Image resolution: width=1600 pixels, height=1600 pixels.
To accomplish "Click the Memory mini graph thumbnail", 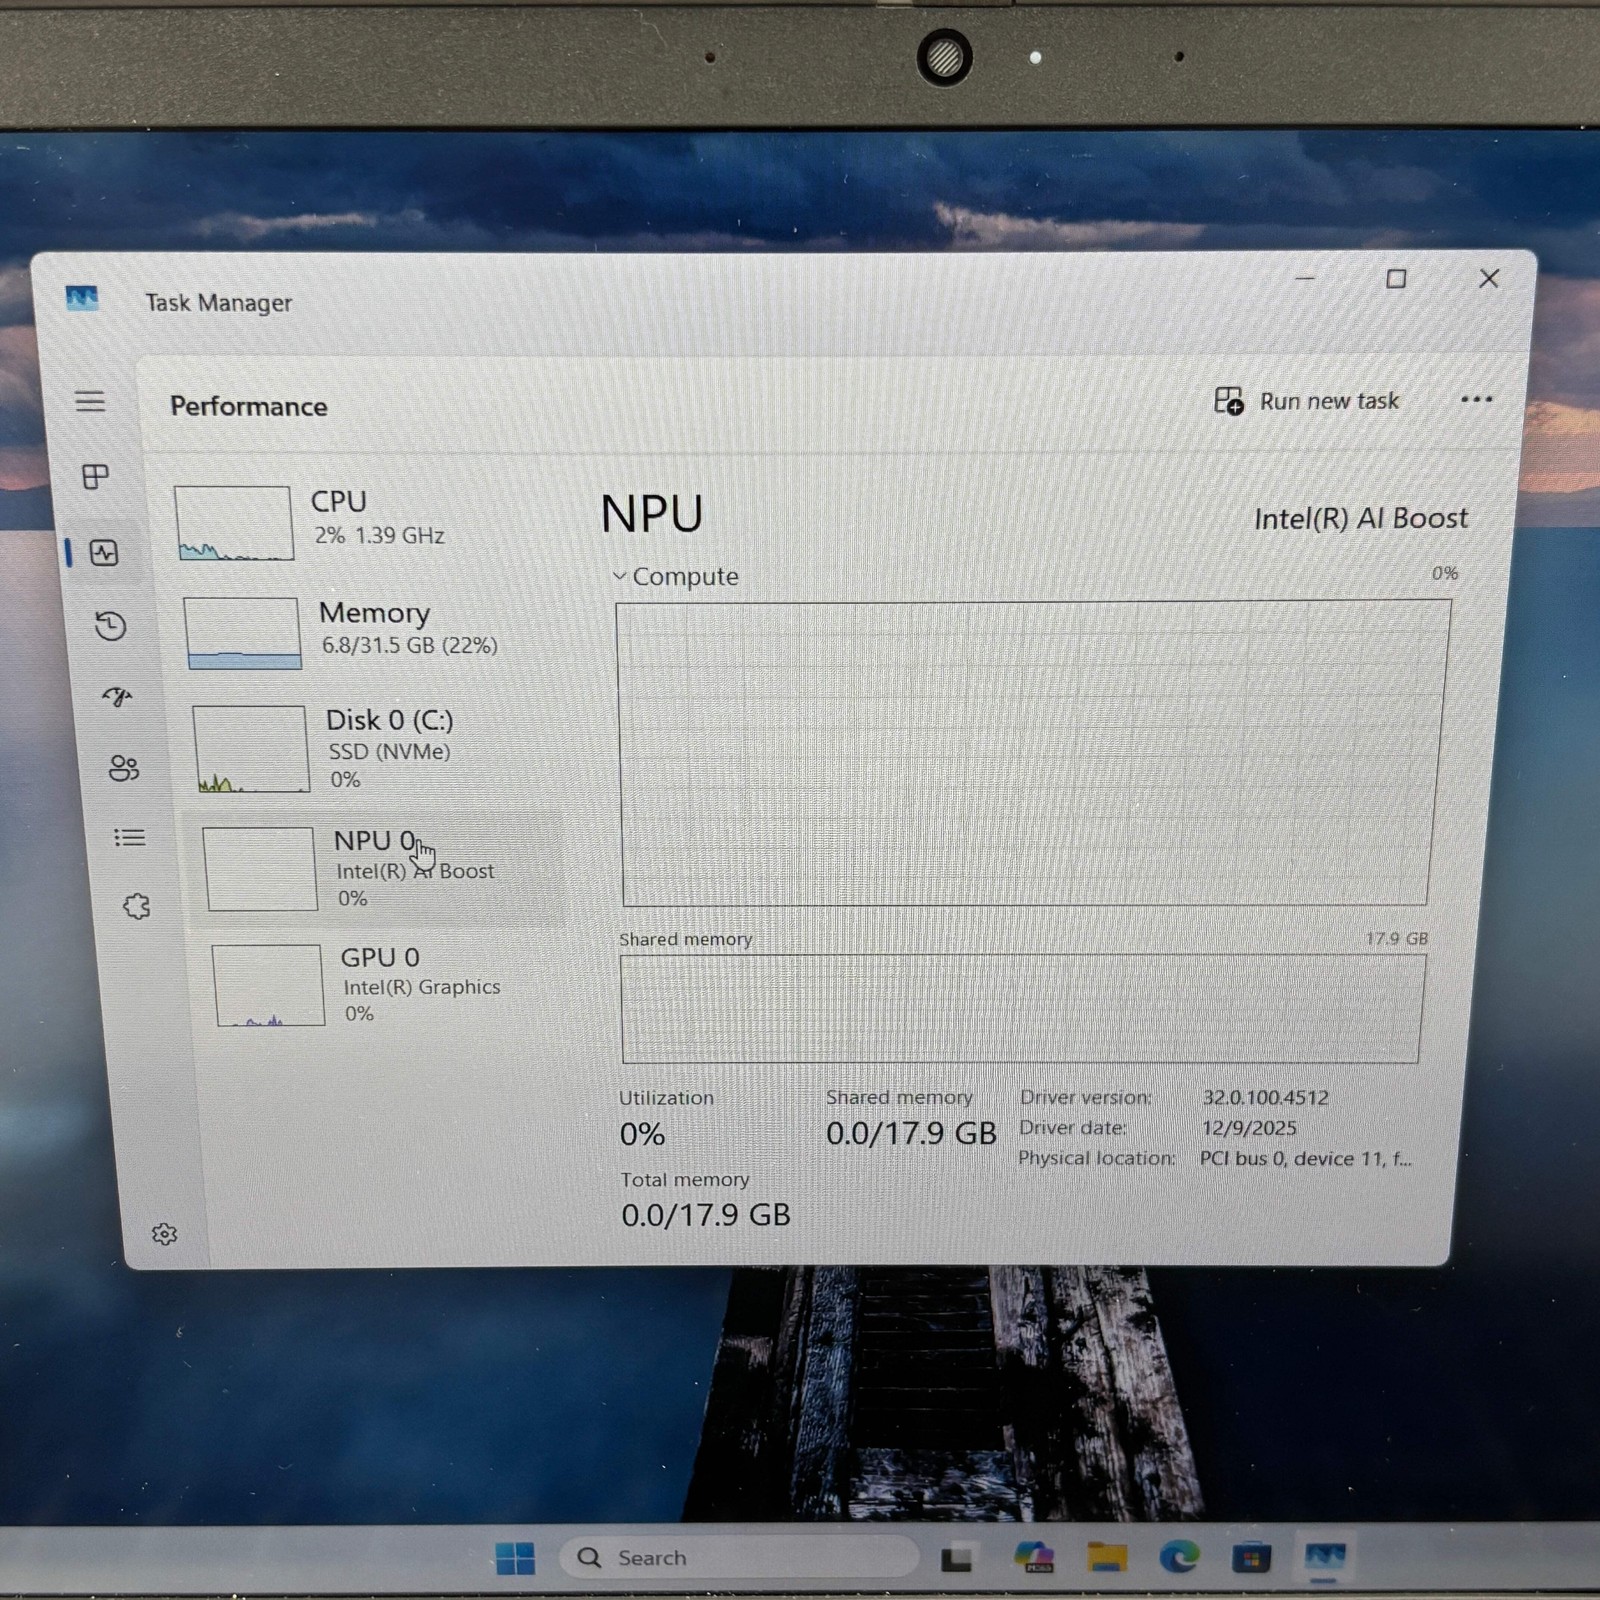I will [x=243, y=633].
